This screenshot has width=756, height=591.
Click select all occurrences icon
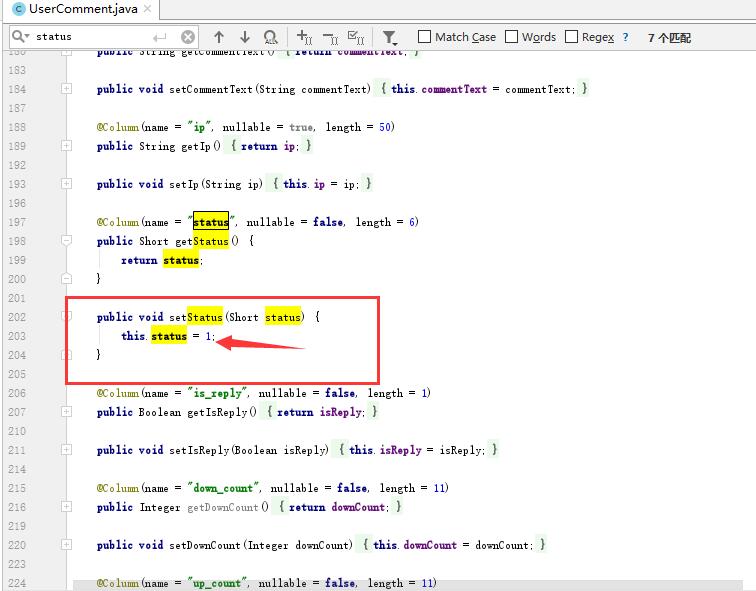point(355,38)
